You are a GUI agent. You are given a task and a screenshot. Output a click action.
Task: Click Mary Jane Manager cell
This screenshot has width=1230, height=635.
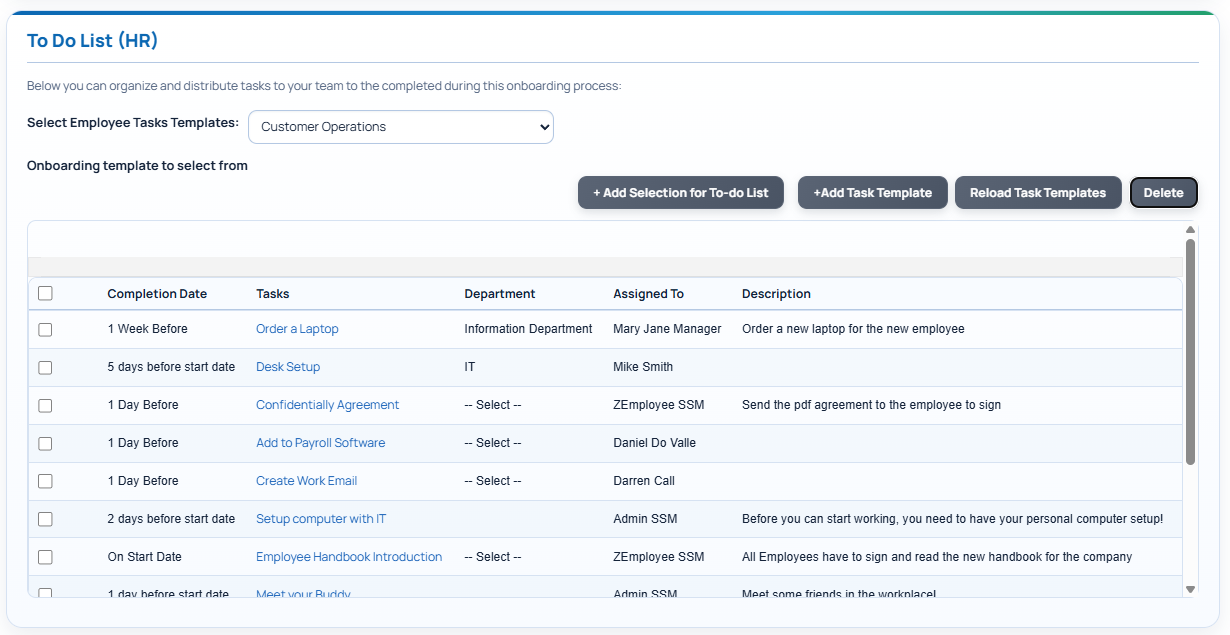(x=667, y=329)
